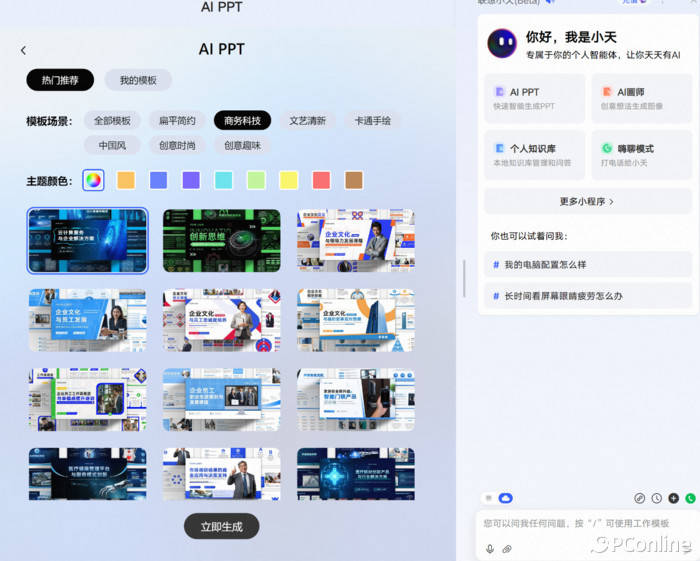The width and height of the screenshot is (700, 561).
Task: Select dark template with robotic hand
Action: tap(88, 474)
